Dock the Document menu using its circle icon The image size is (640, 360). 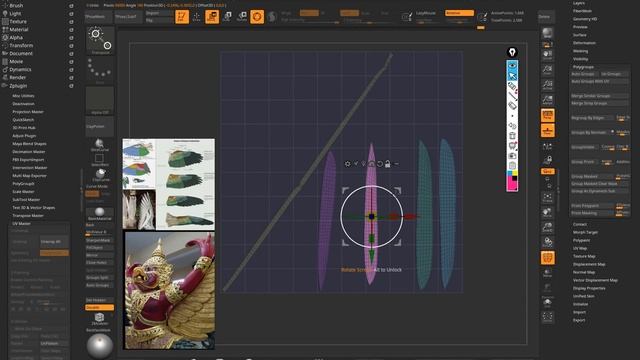(x=71, y=53)
